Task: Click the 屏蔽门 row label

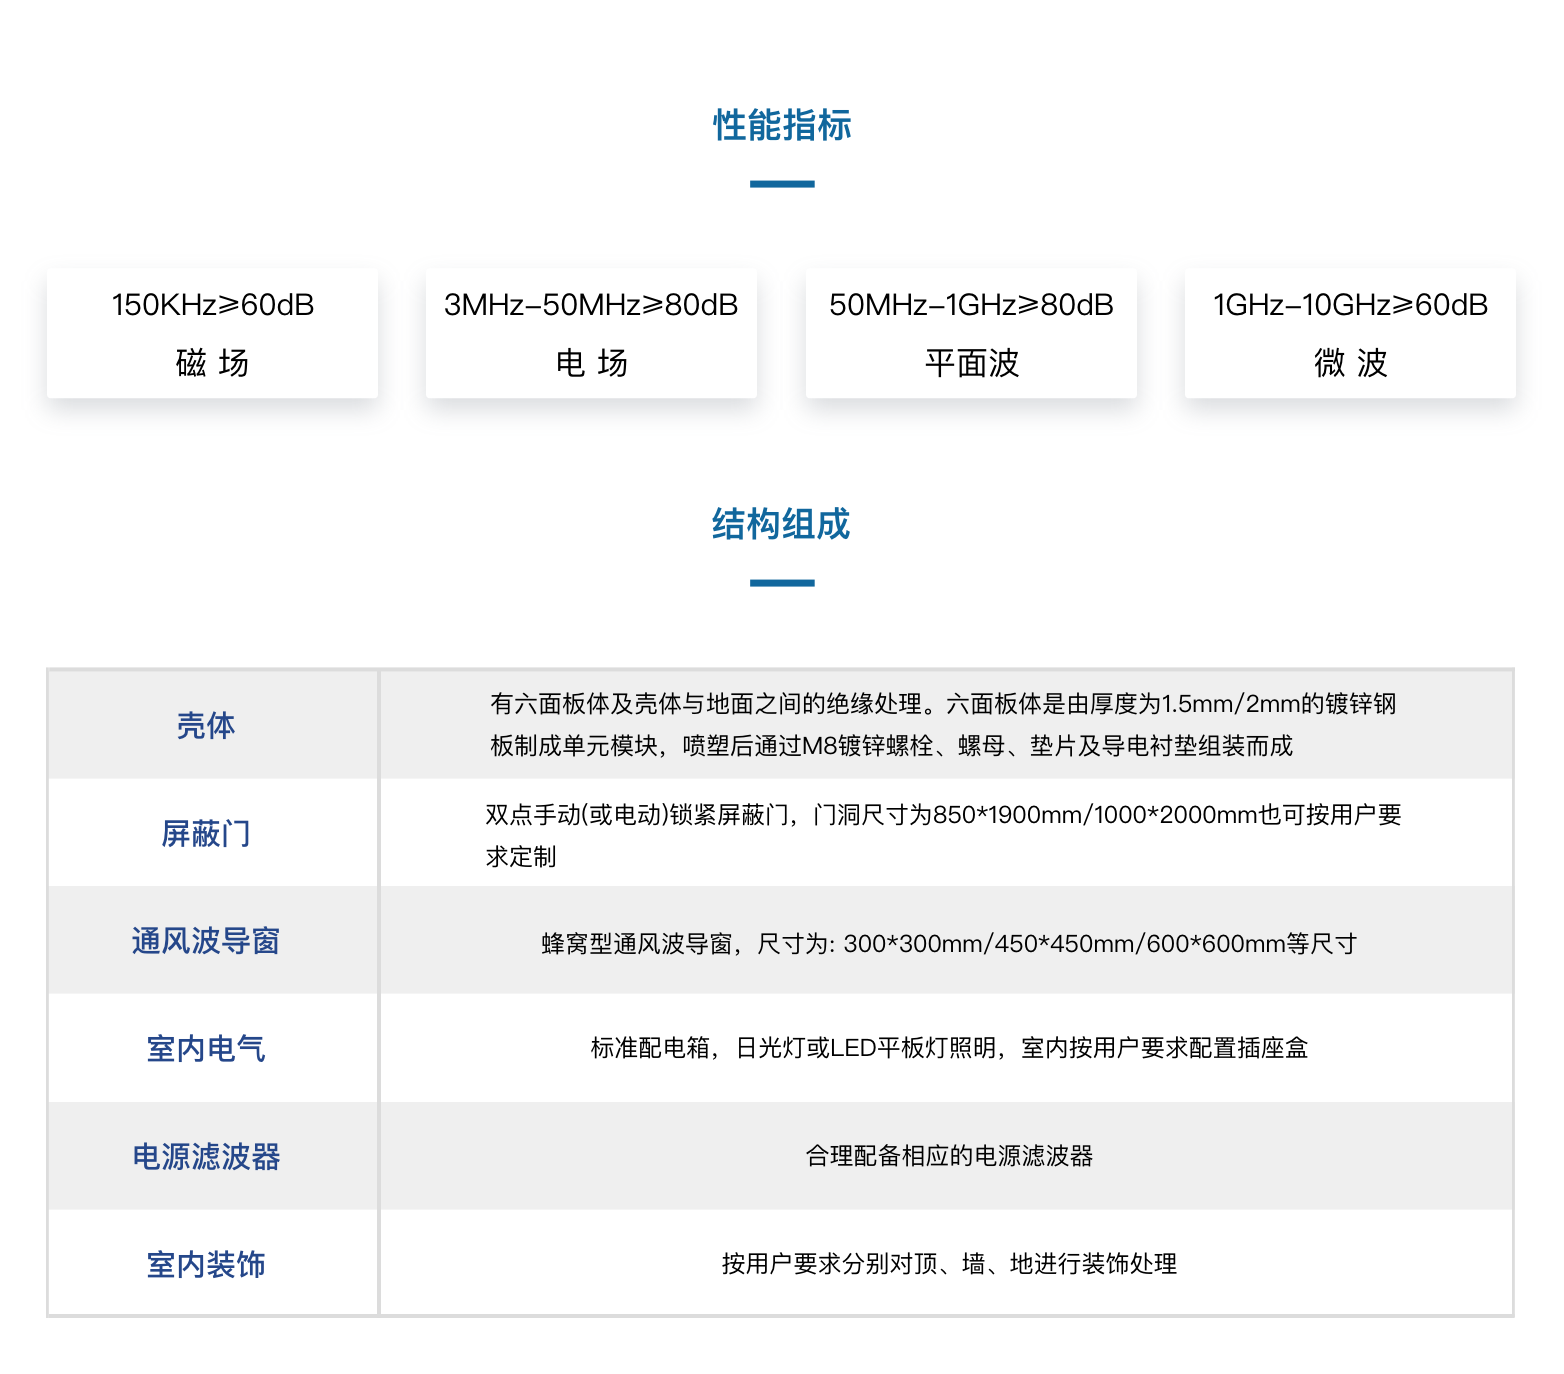Action: tap(206, 833)
